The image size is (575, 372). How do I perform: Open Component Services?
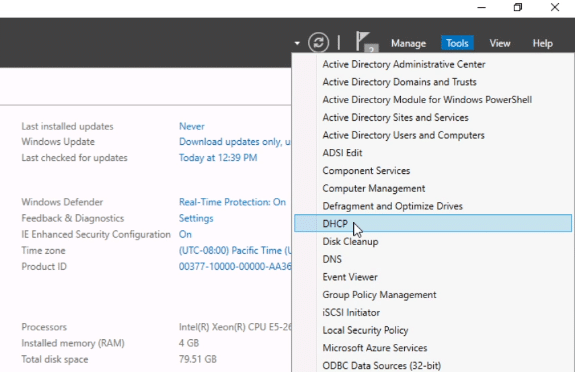(x=433, y=171)
